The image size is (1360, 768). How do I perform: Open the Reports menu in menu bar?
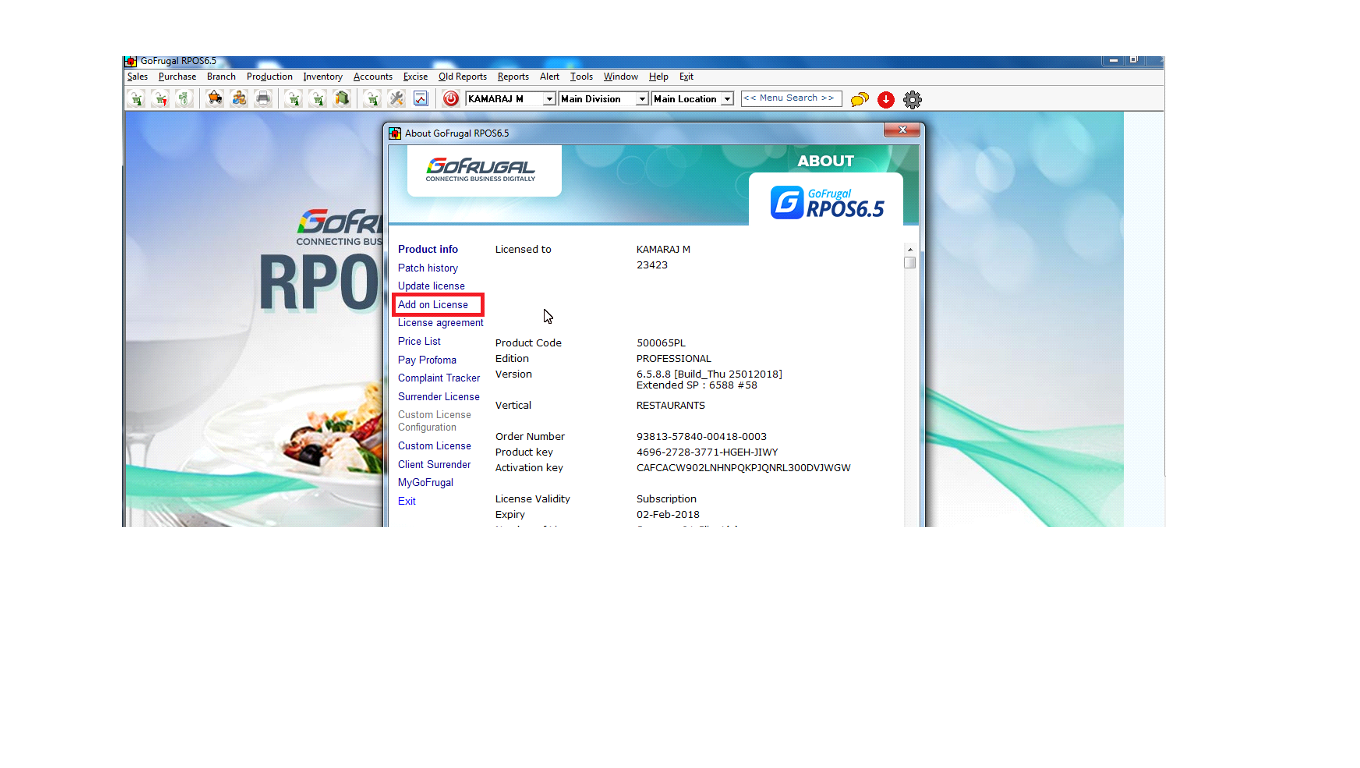[x=513, y=77]
